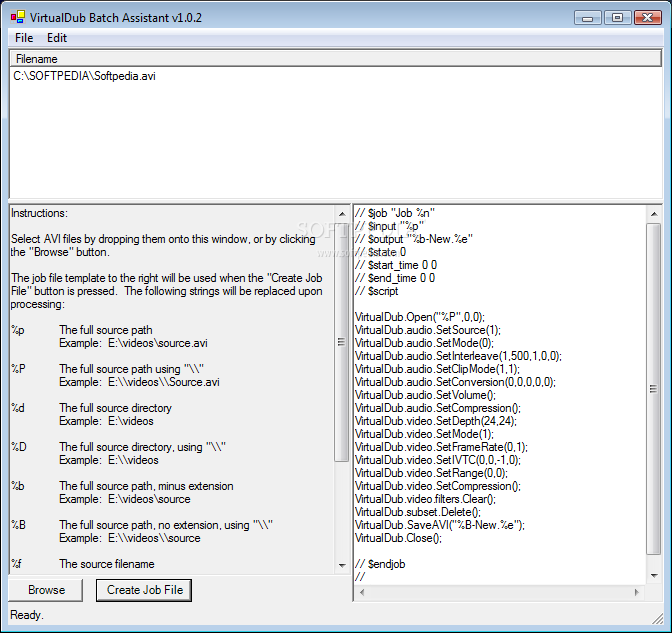
Task: Click the line 'VirtualDub.audio.SetMode(0);'
Action: tap(424, 343)
